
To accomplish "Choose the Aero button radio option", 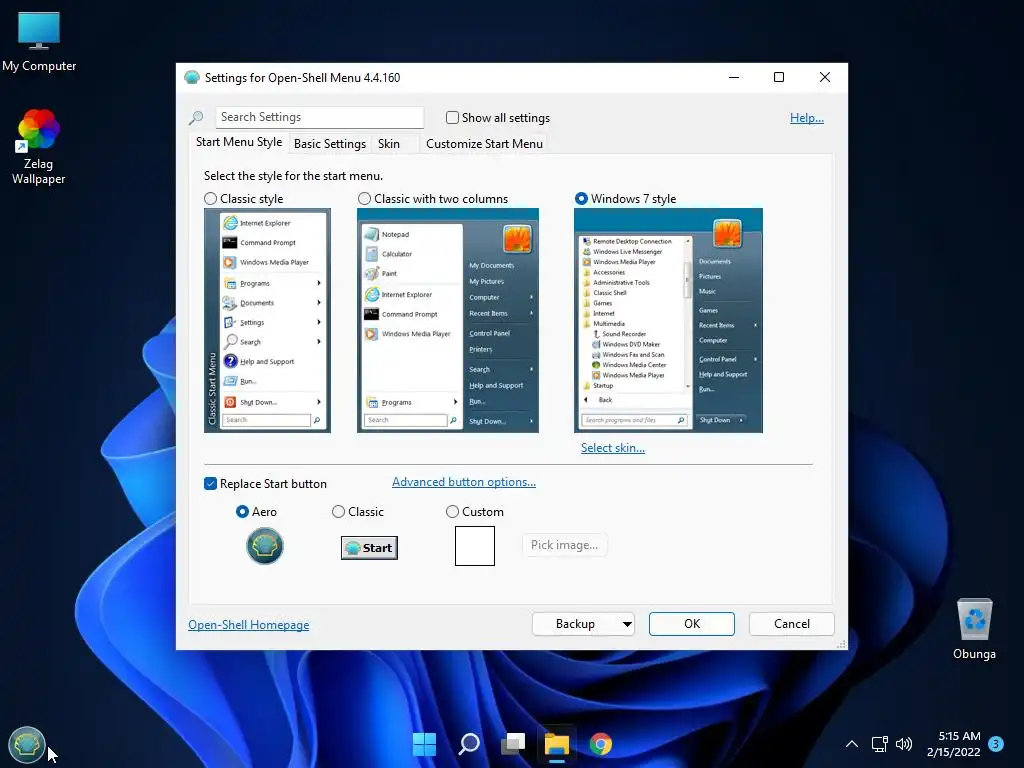I will (x=242, y=511).
